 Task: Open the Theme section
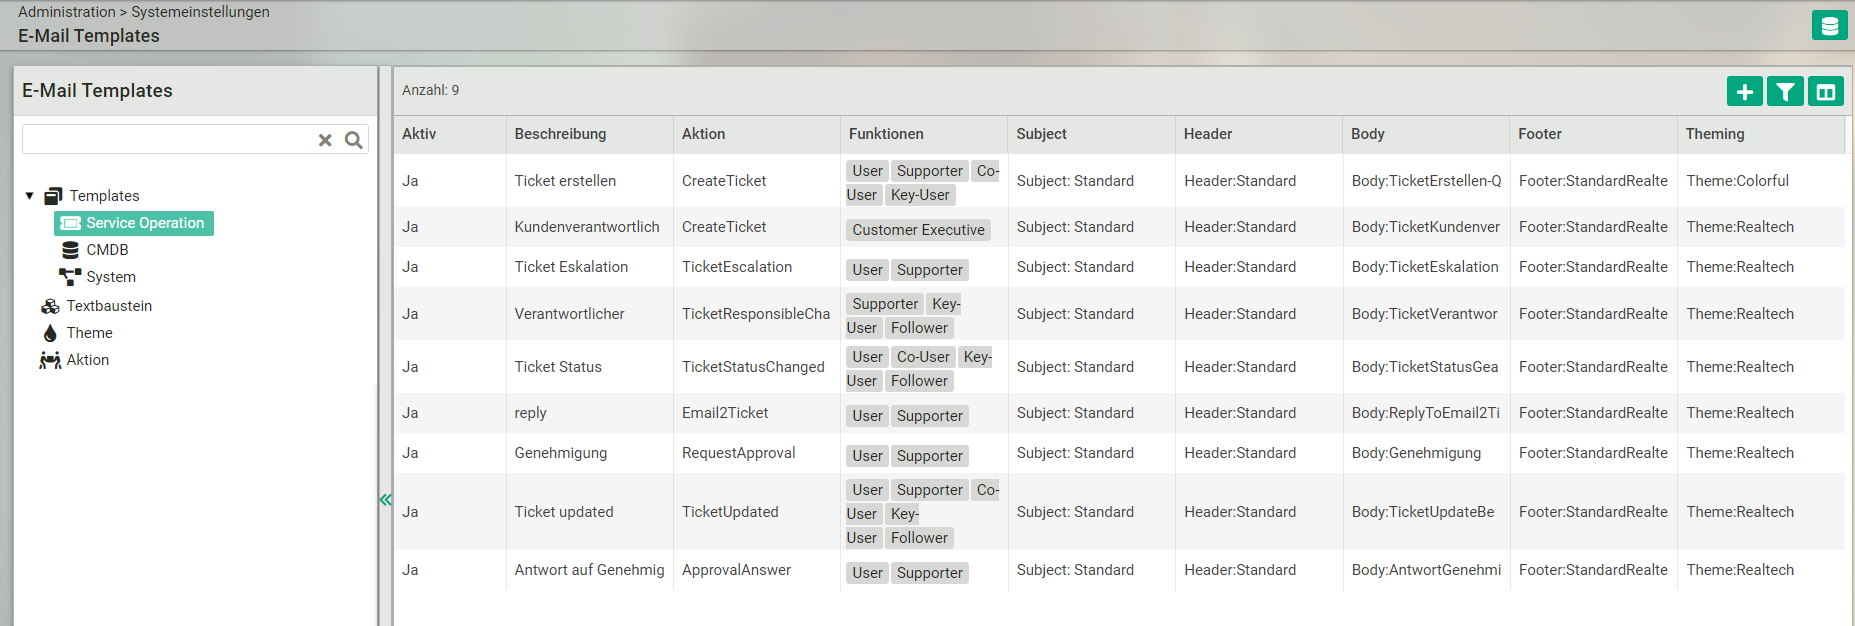[x=89, y=333]
